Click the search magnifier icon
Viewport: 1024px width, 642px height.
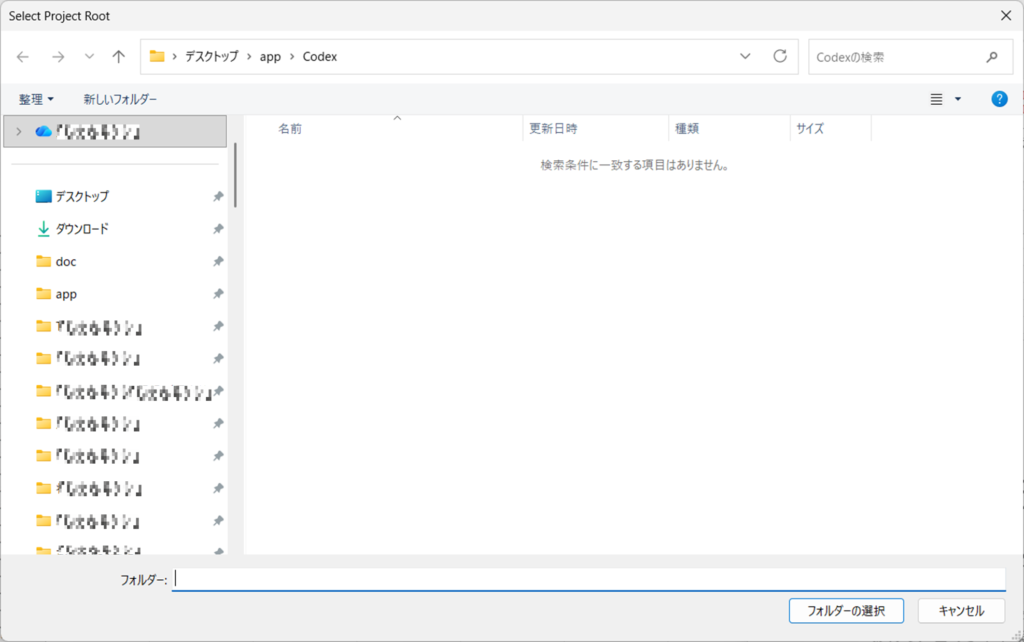[x=991, y=57]
